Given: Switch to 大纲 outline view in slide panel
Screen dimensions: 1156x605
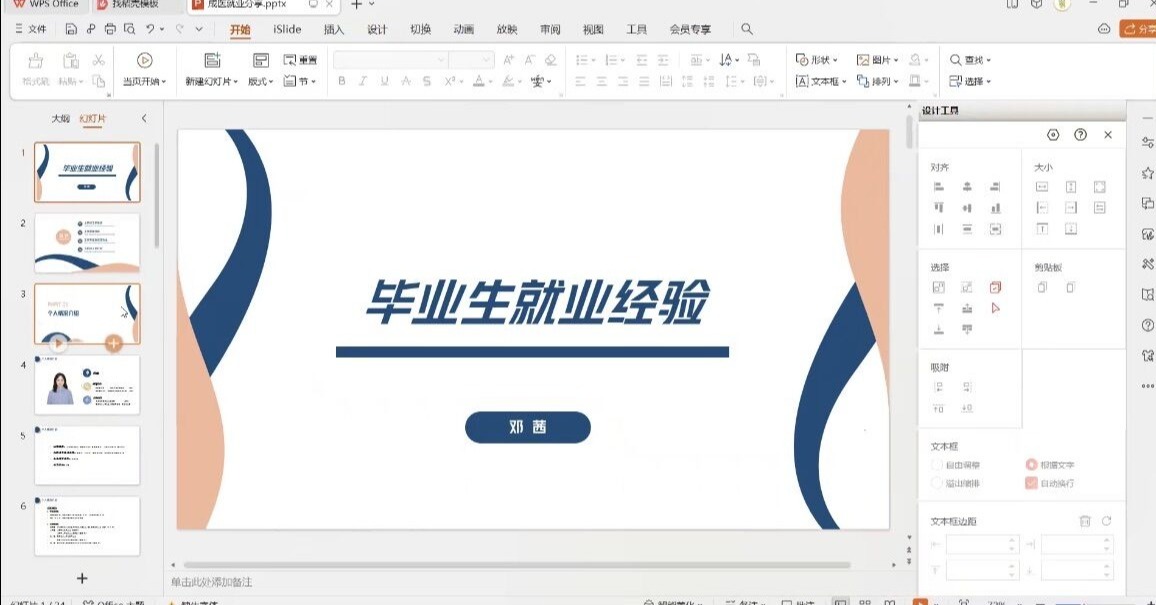Looking at the screenshot, I should pyautogui.click(x=61, y=119).
